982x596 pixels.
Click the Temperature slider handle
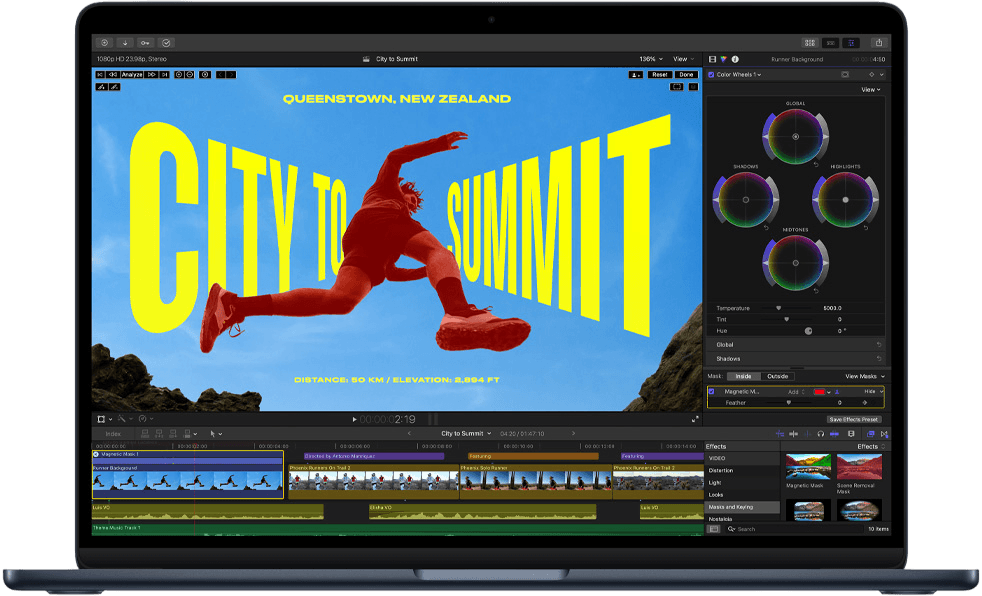(x=778, y=308)
